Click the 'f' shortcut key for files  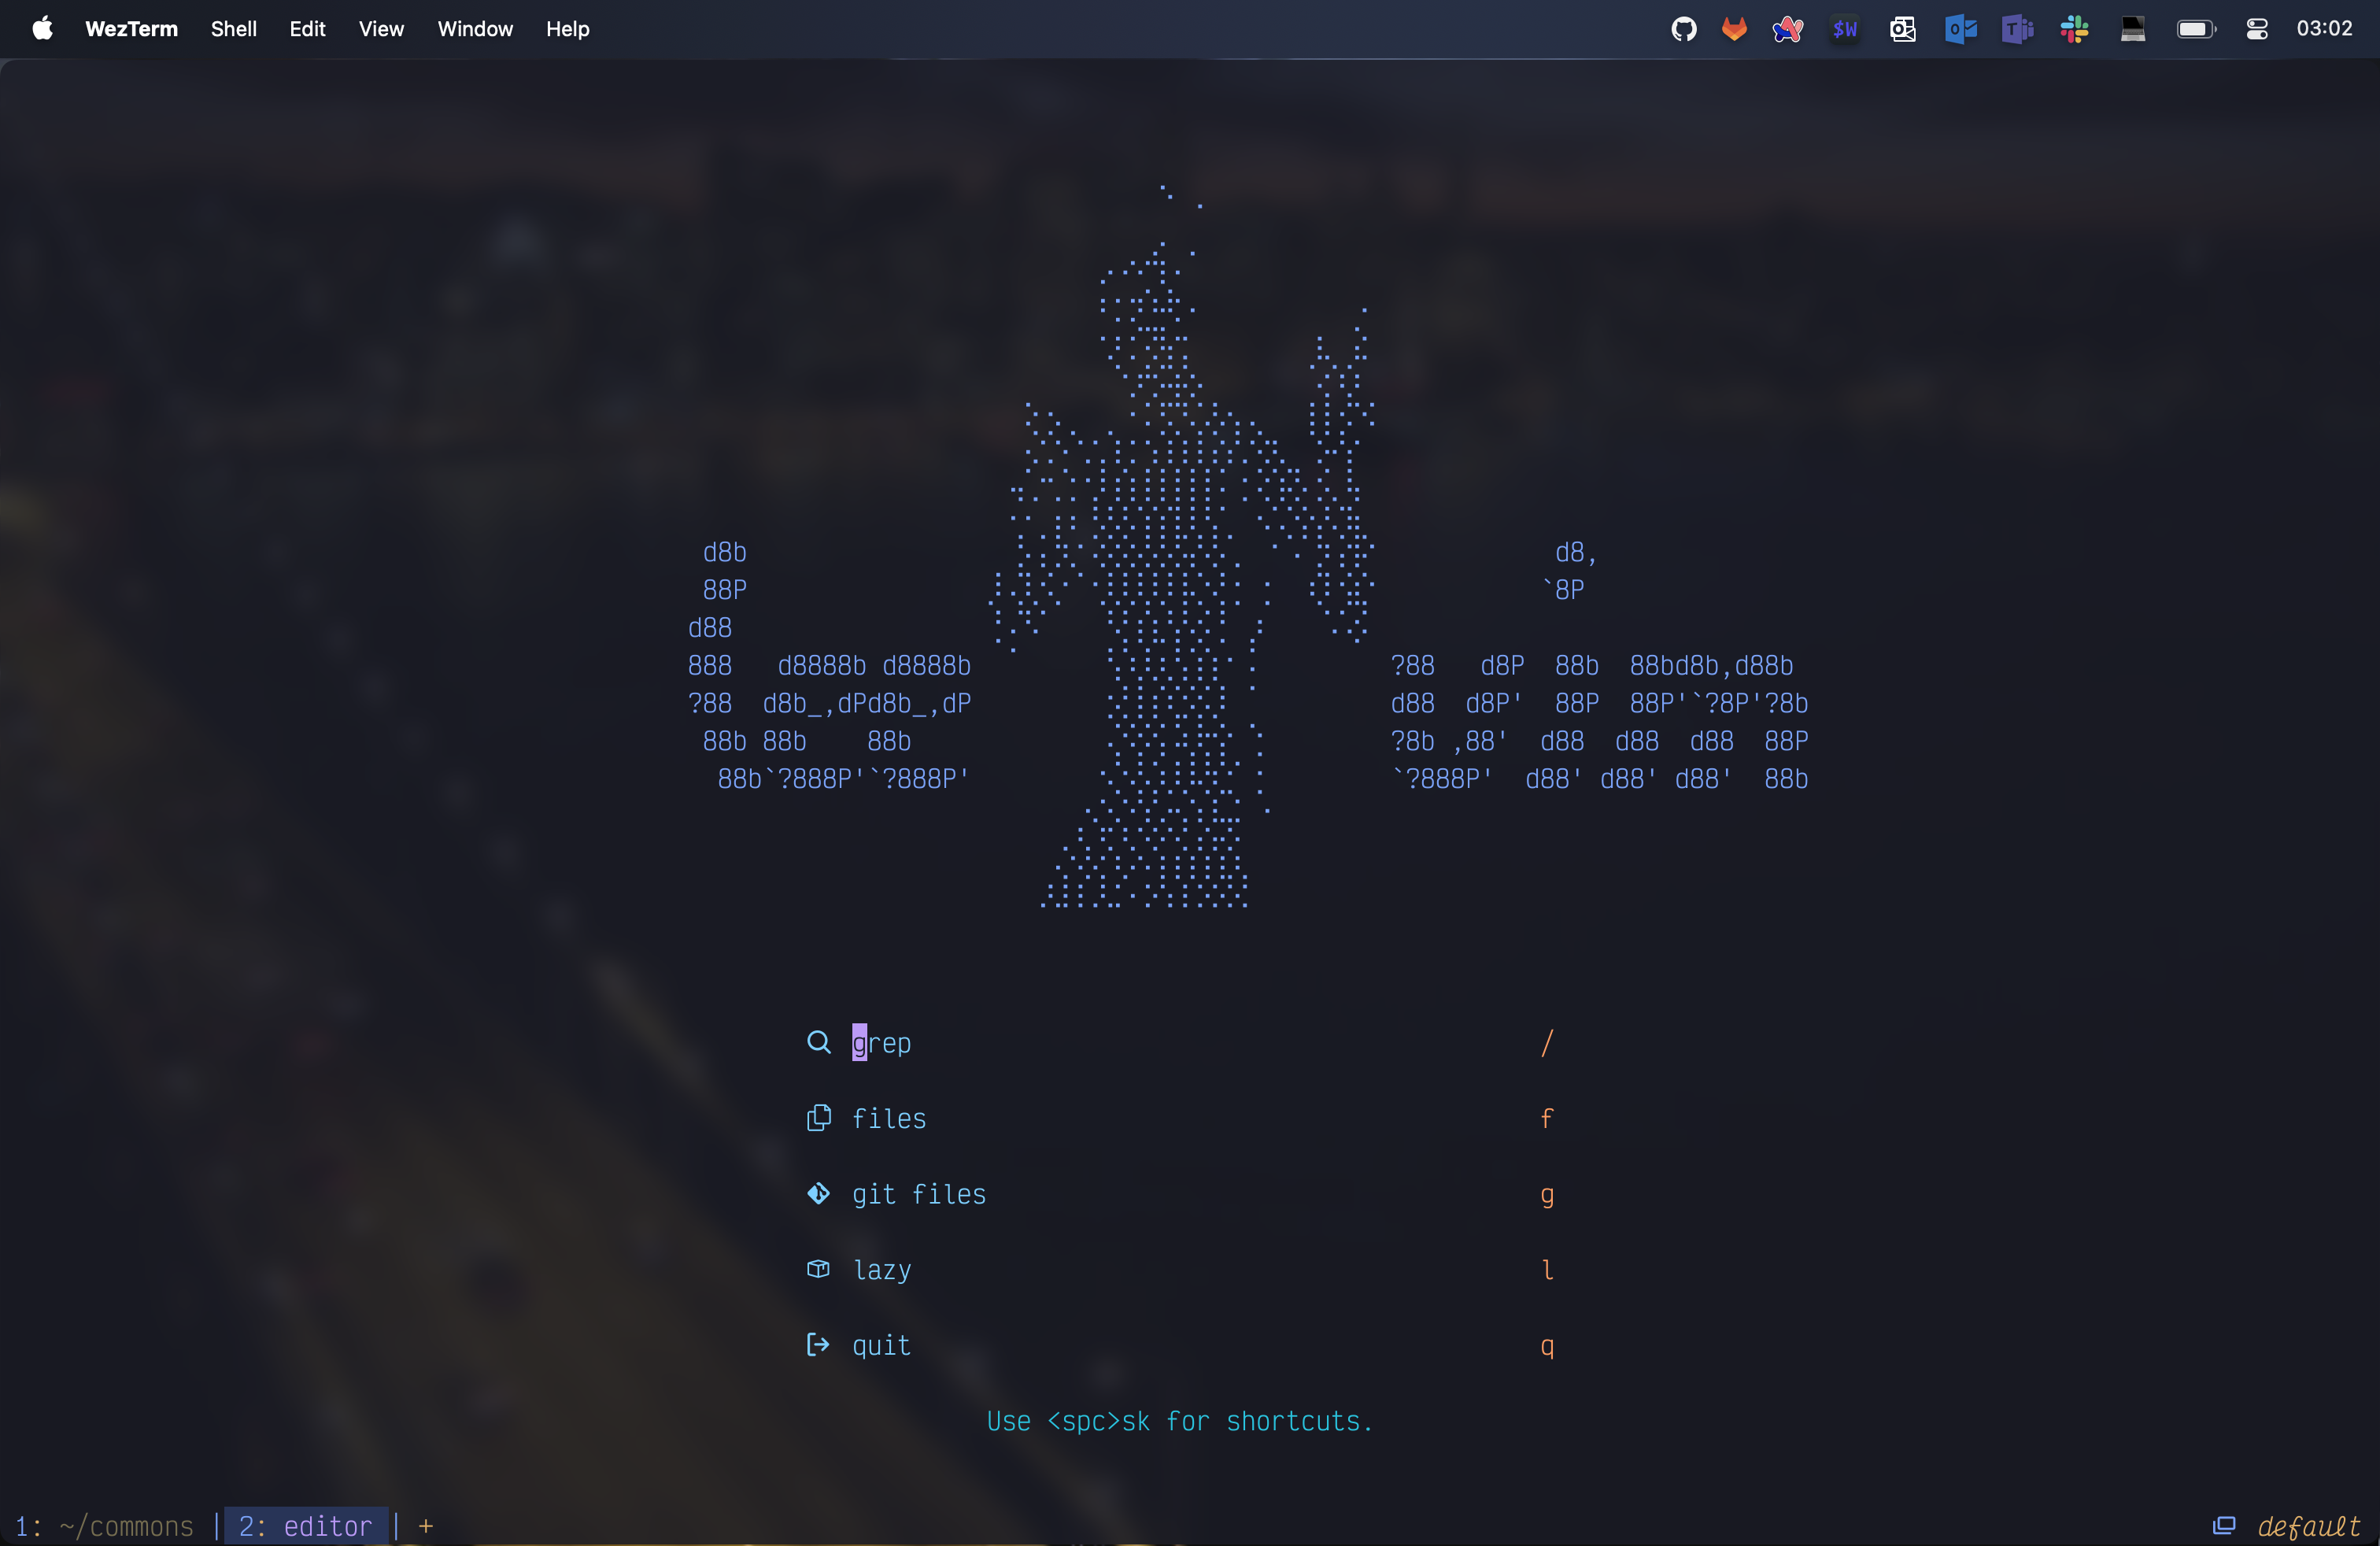[1547, 1119]
